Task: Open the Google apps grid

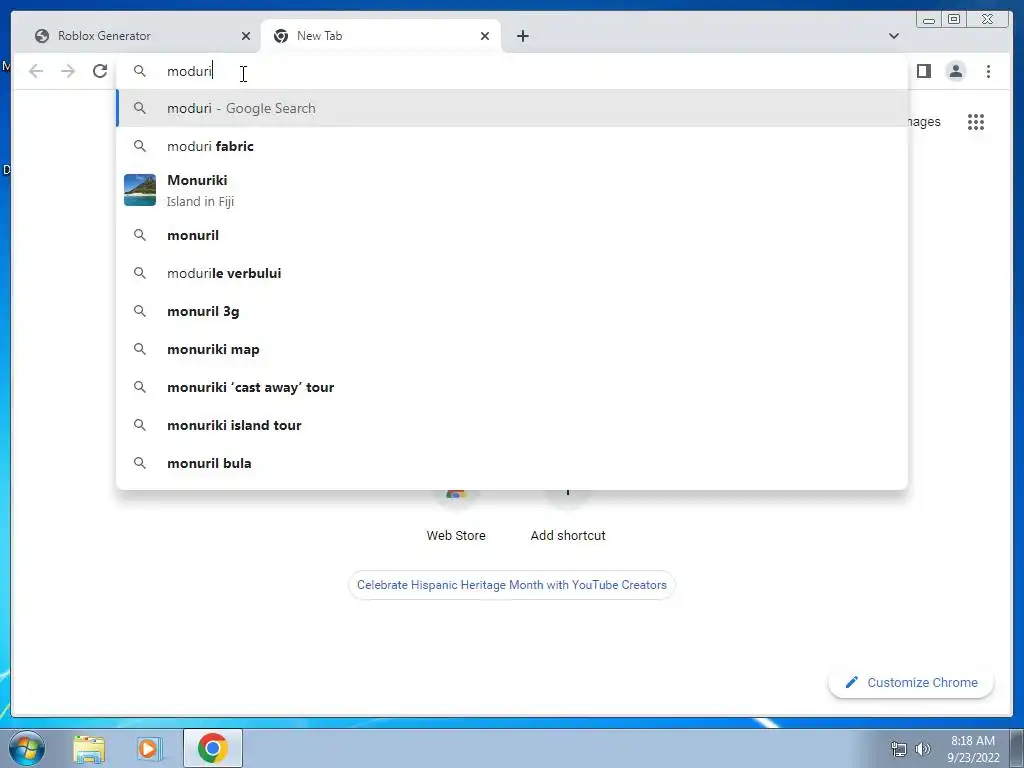Action: 976,121
